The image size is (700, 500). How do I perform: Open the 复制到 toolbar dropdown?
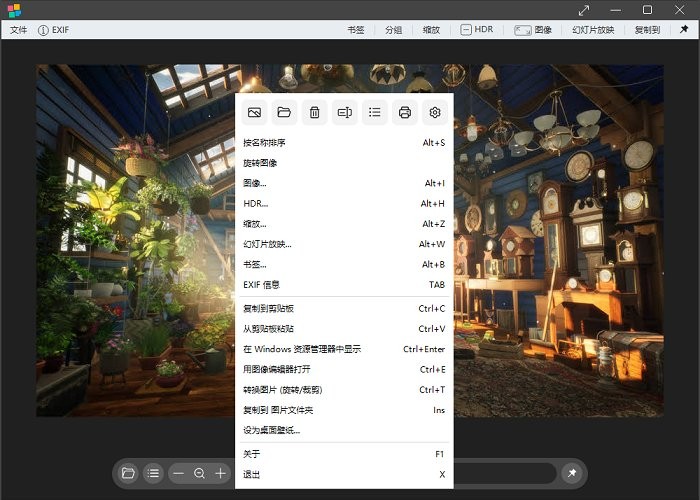coord(647,30)
